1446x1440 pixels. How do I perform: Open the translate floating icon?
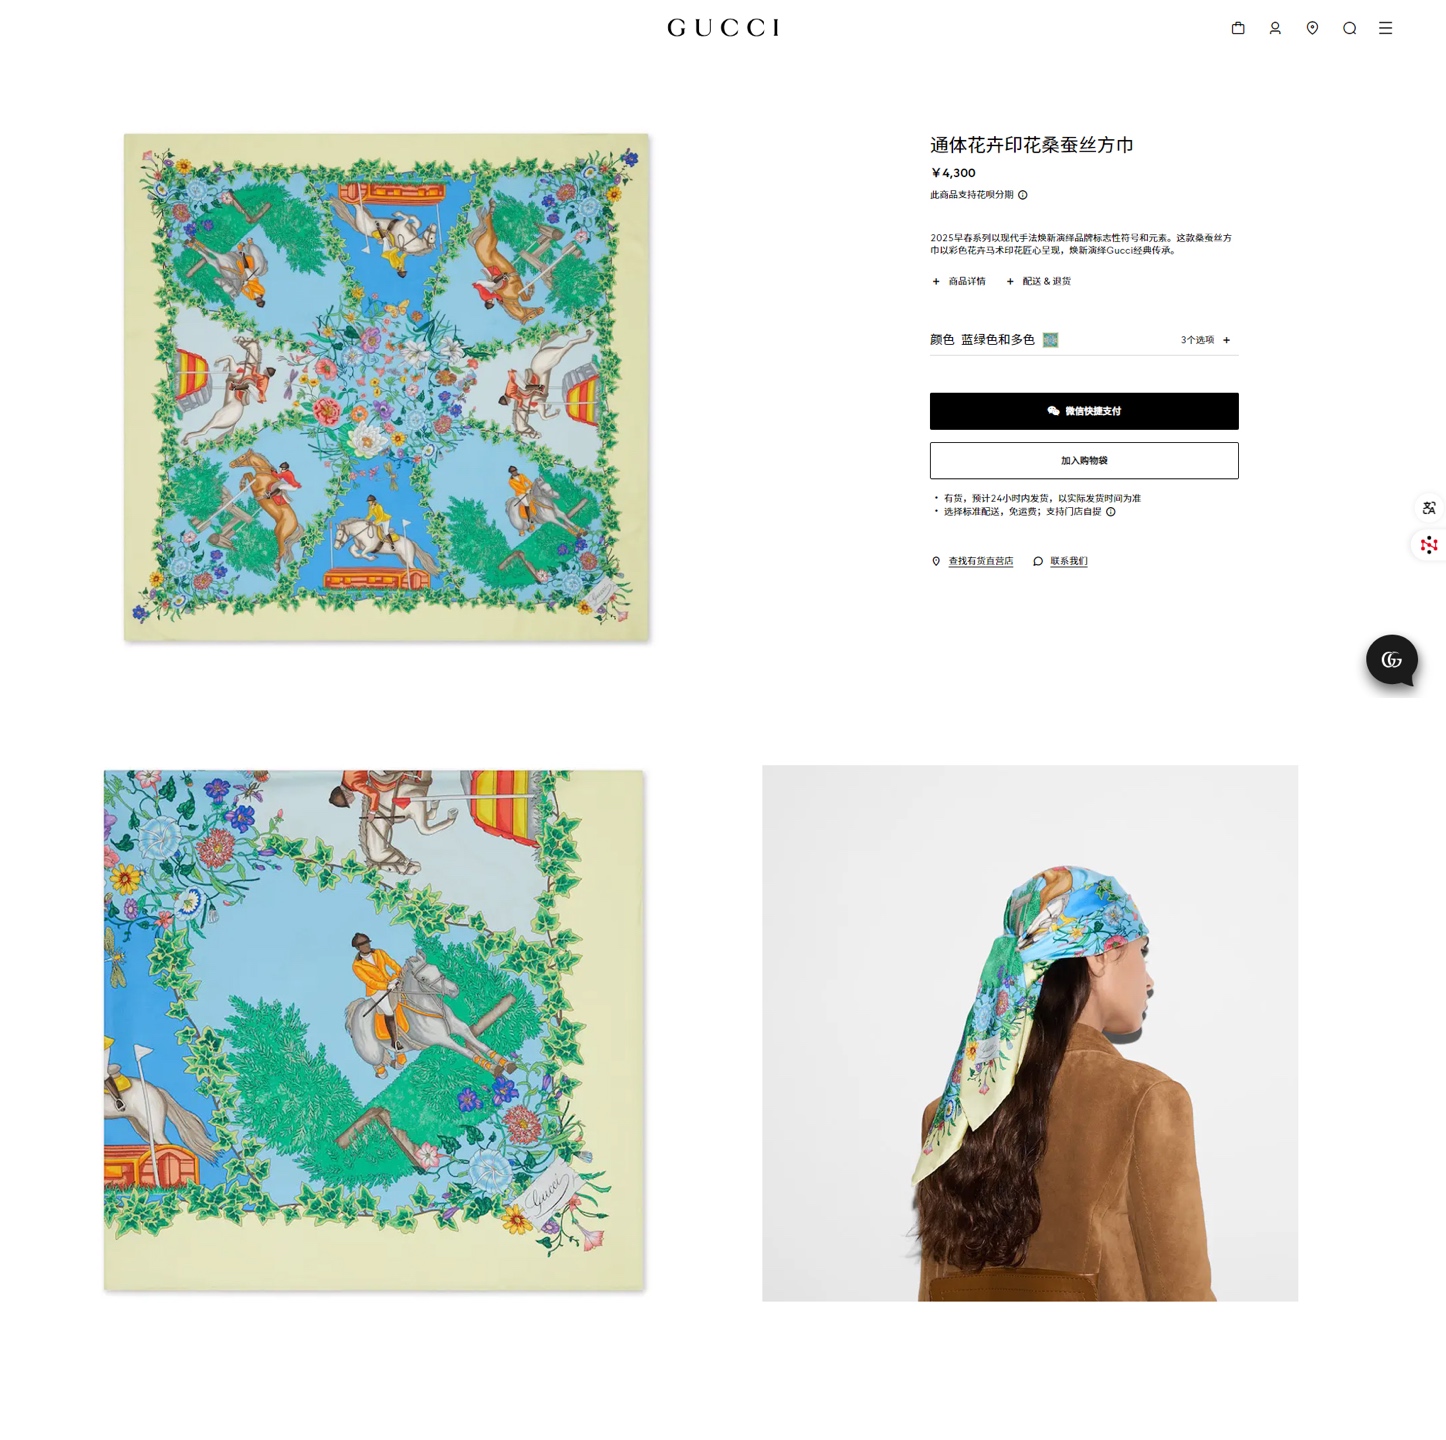[x=1430, y=508]
